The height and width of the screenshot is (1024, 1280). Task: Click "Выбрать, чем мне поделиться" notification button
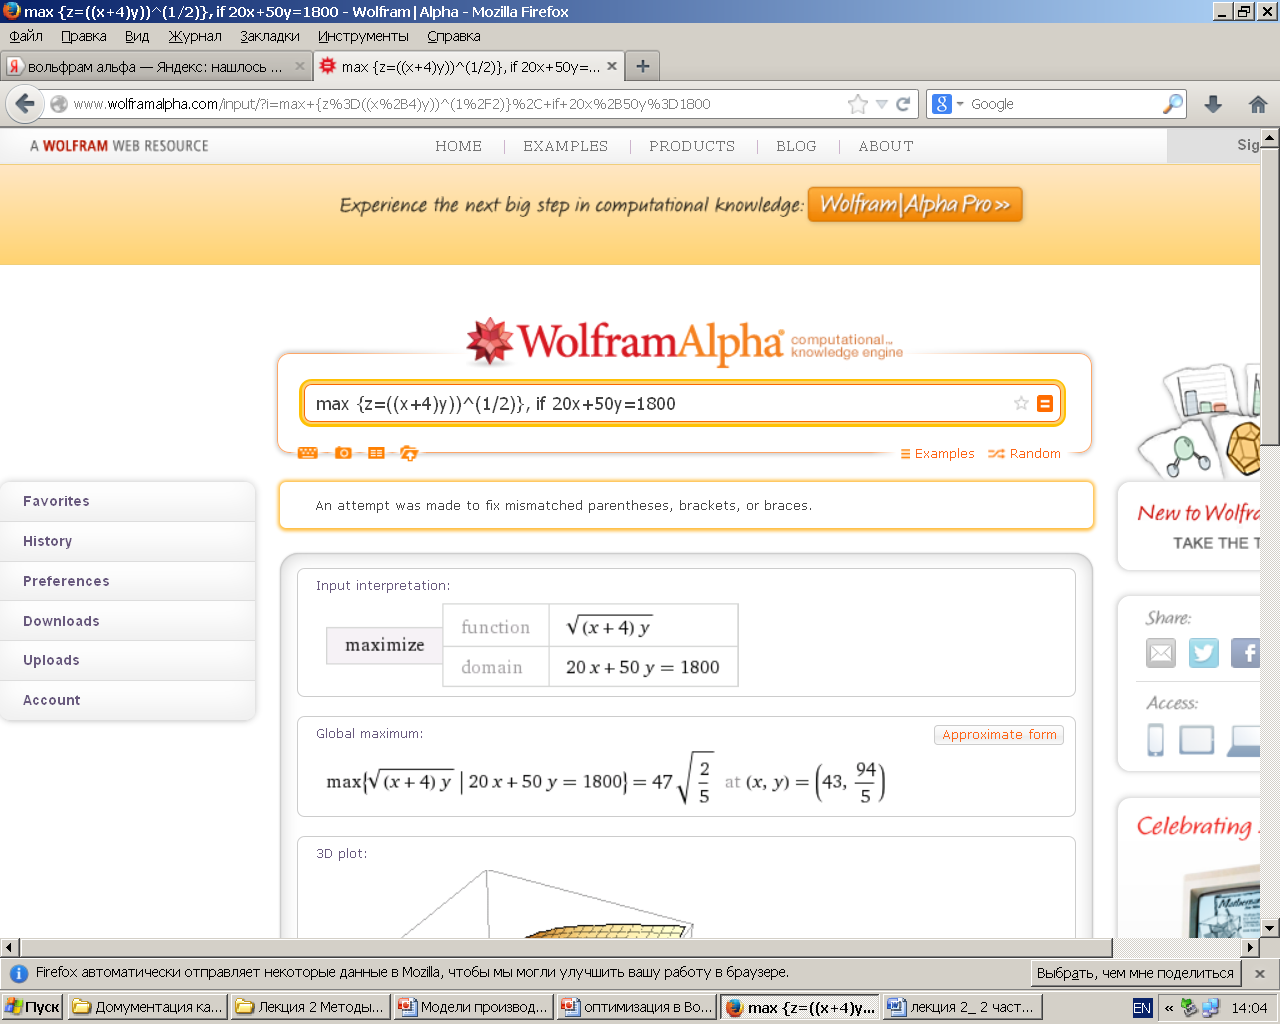point(1135,973)
